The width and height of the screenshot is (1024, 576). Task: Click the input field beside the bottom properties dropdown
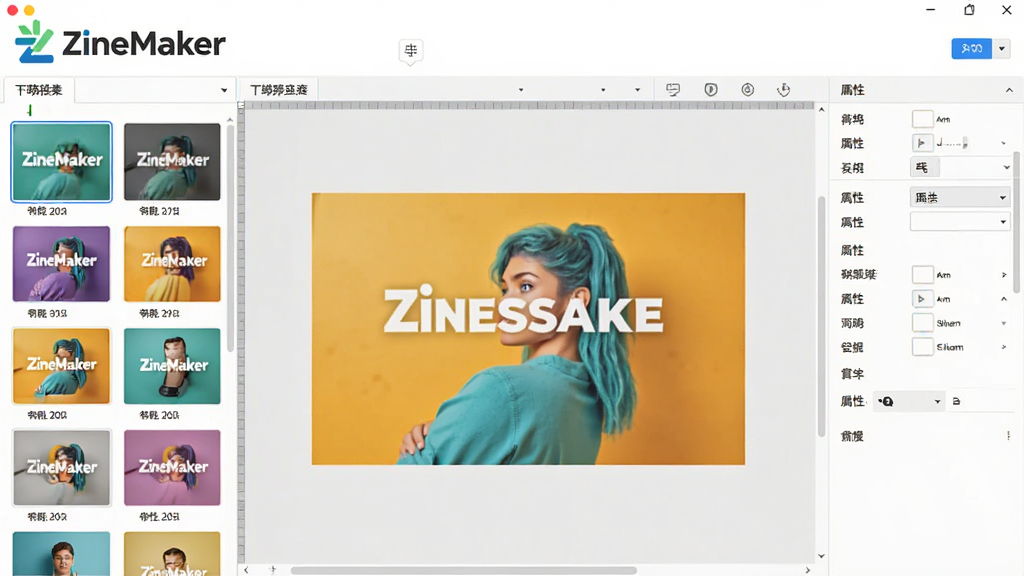coord(982,401)
